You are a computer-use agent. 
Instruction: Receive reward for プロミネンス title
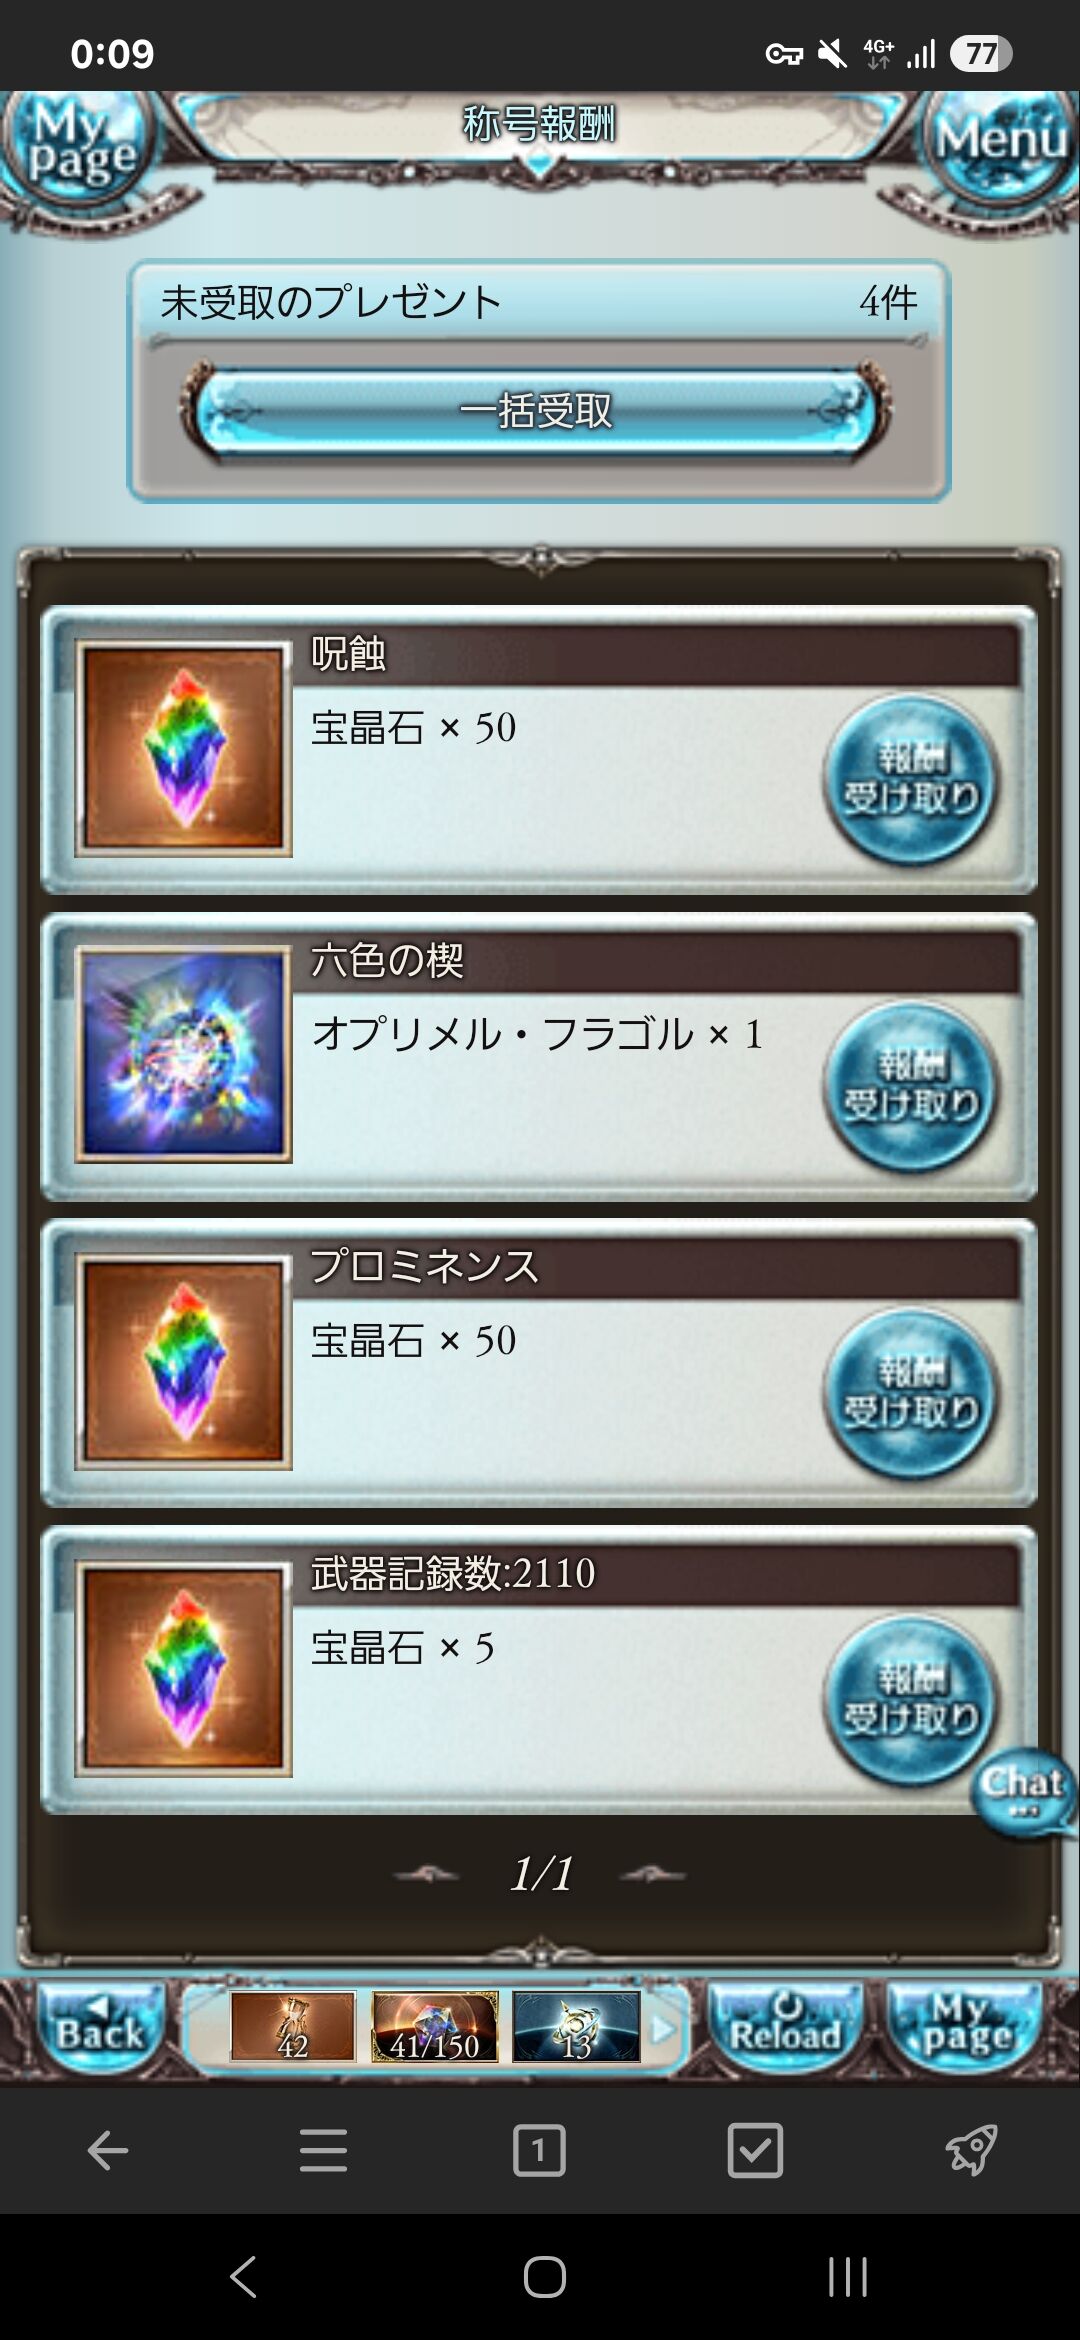point(910,1393)
